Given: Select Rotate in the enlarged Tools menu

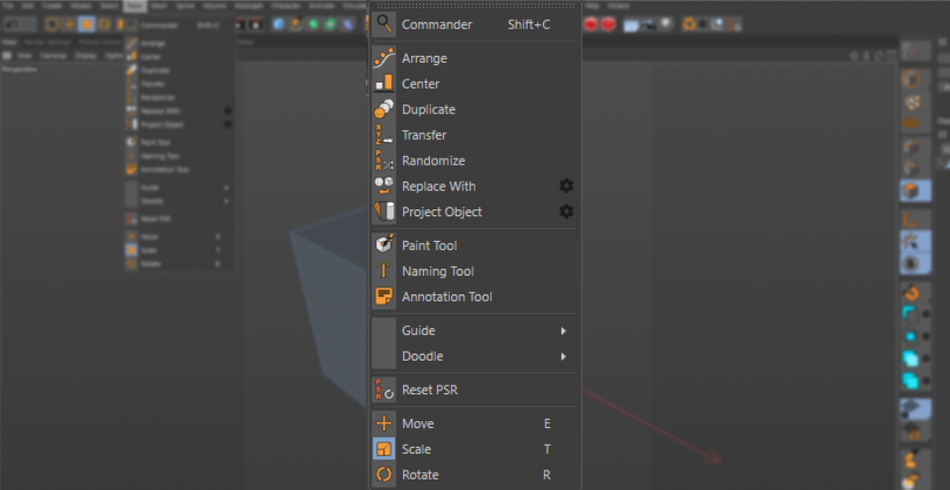Looking at the screenshot, I should (476, 474).
